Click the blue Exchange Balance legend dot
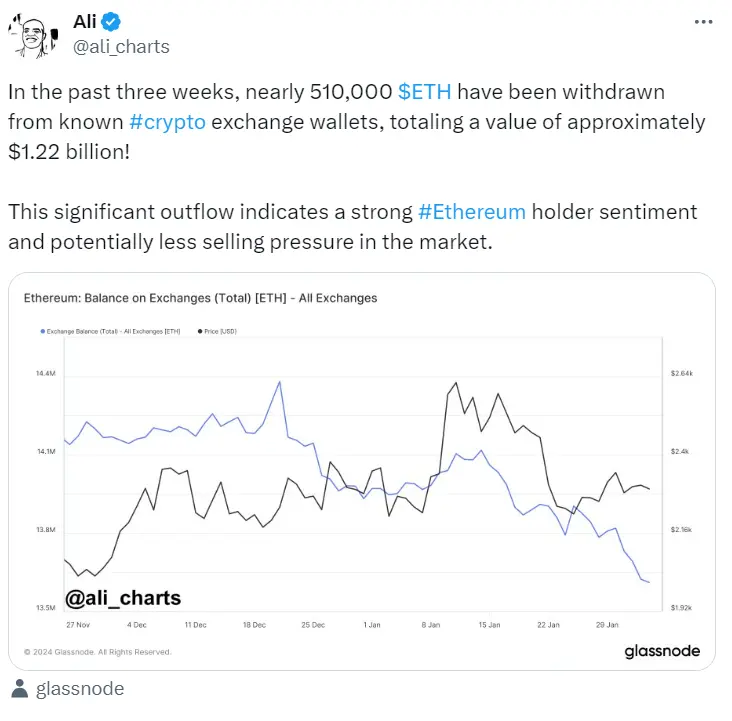The image size is (732, 721). 42,331
